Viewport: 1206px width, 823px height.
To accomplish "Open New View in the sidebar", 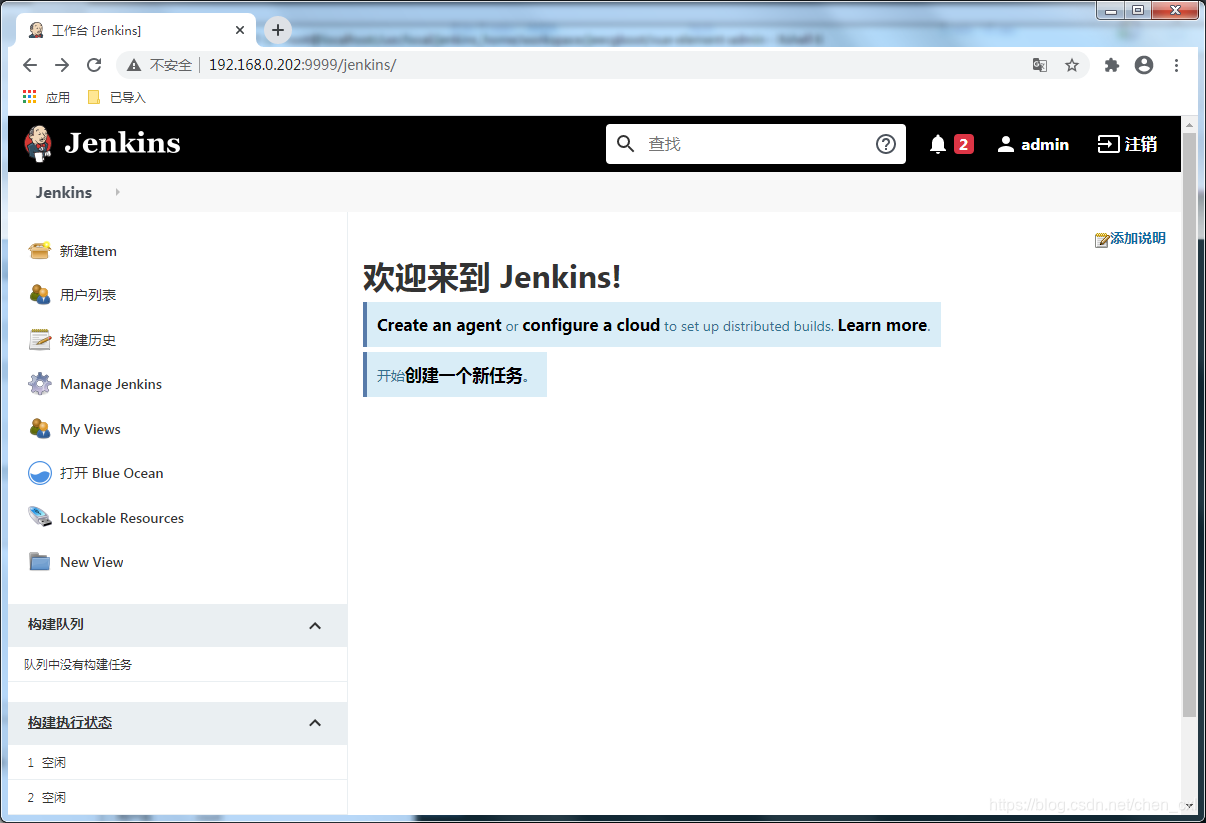I will 92,562.
